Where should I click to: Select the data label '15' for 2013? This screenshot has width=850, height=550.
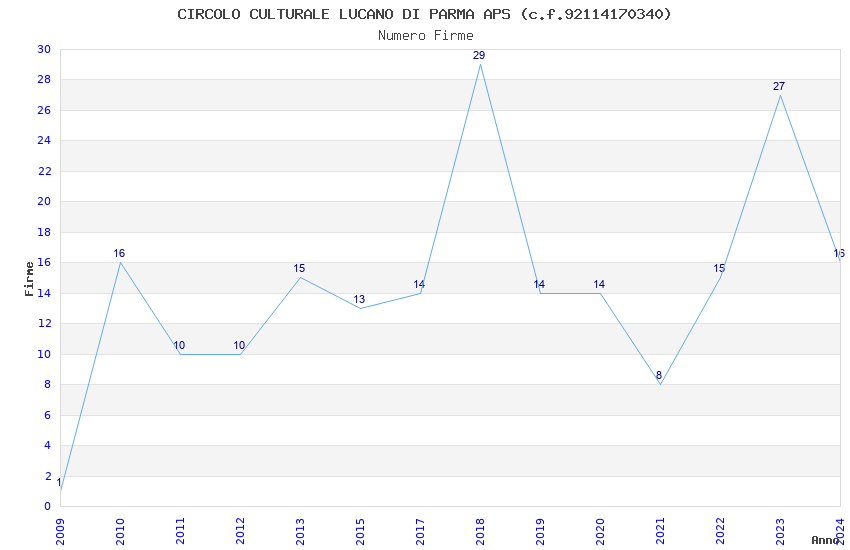pyautogui.click(x=299, y=268)
